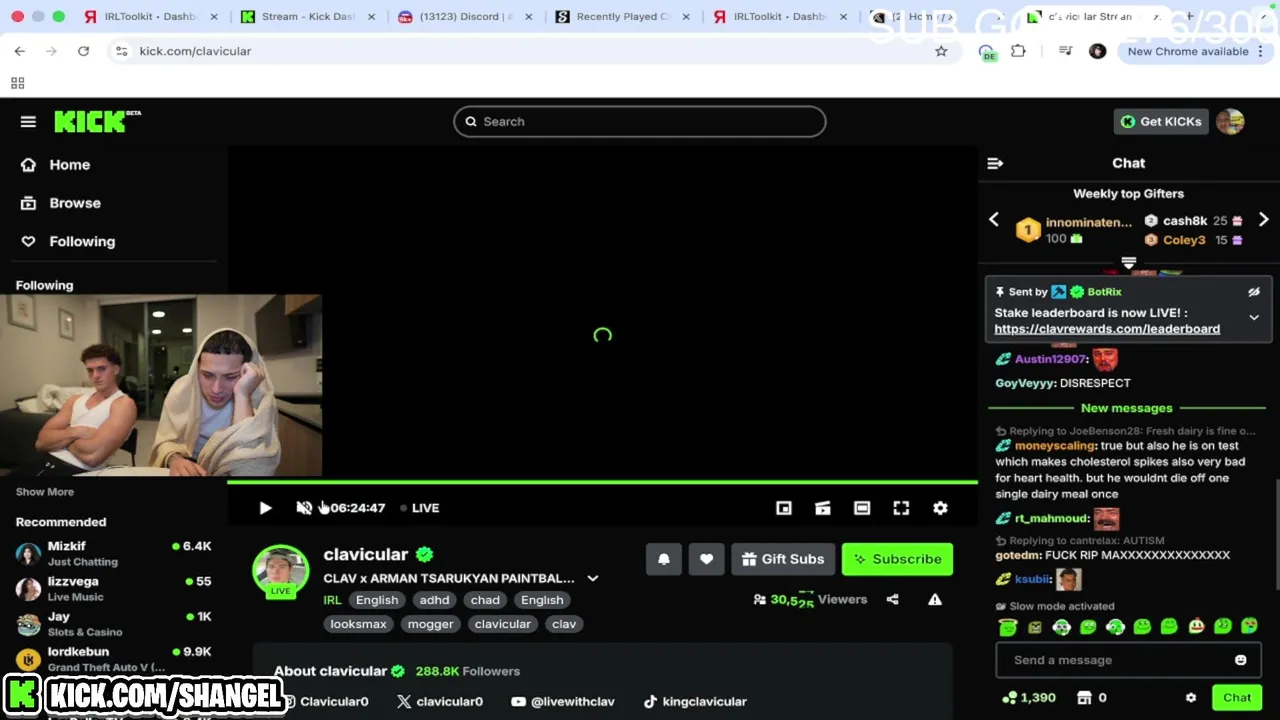This screenshot has height=720, width=1280.
Task: Click the green Subscribe button
Action: (x=897, y=559)
